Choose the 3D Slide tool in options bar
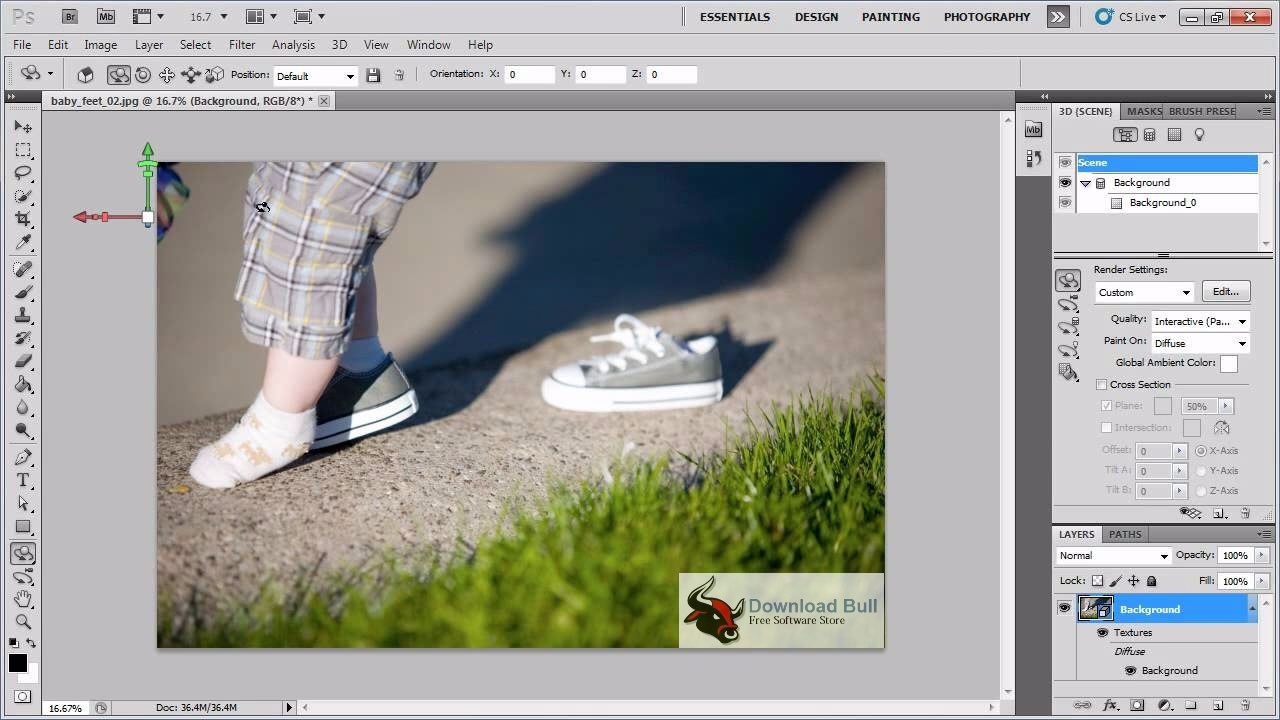The width and height of the screenshot is (1280, 720). click(190, 75)
